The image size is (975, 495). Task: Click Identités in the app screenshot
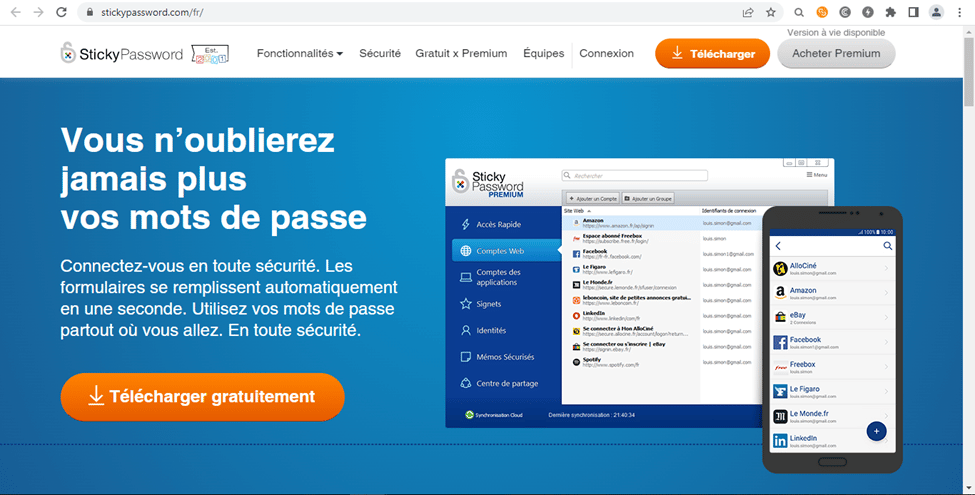tap(483, 331)
